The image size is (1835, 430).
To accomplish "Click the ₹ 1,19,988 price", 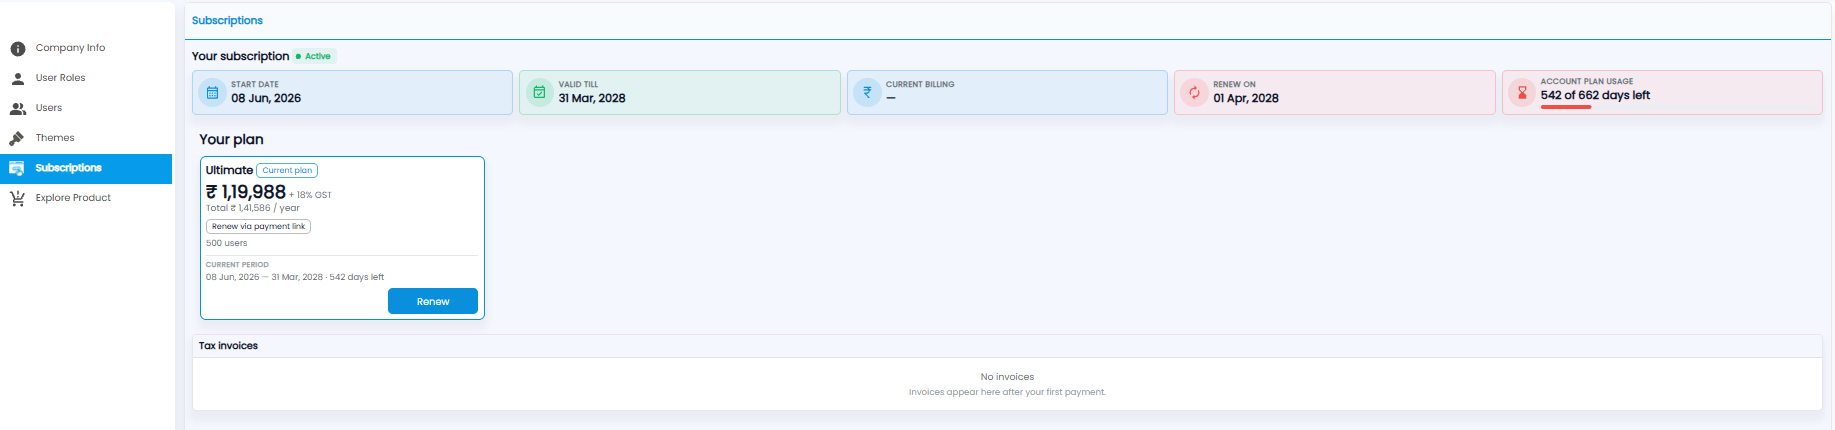I will (x=246, y=192).
